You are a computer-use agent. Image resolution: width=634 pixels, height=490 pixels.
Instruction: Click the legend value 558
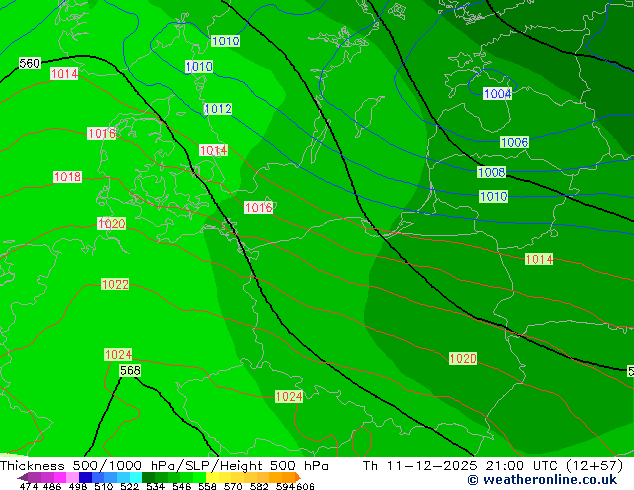[207, 486]
